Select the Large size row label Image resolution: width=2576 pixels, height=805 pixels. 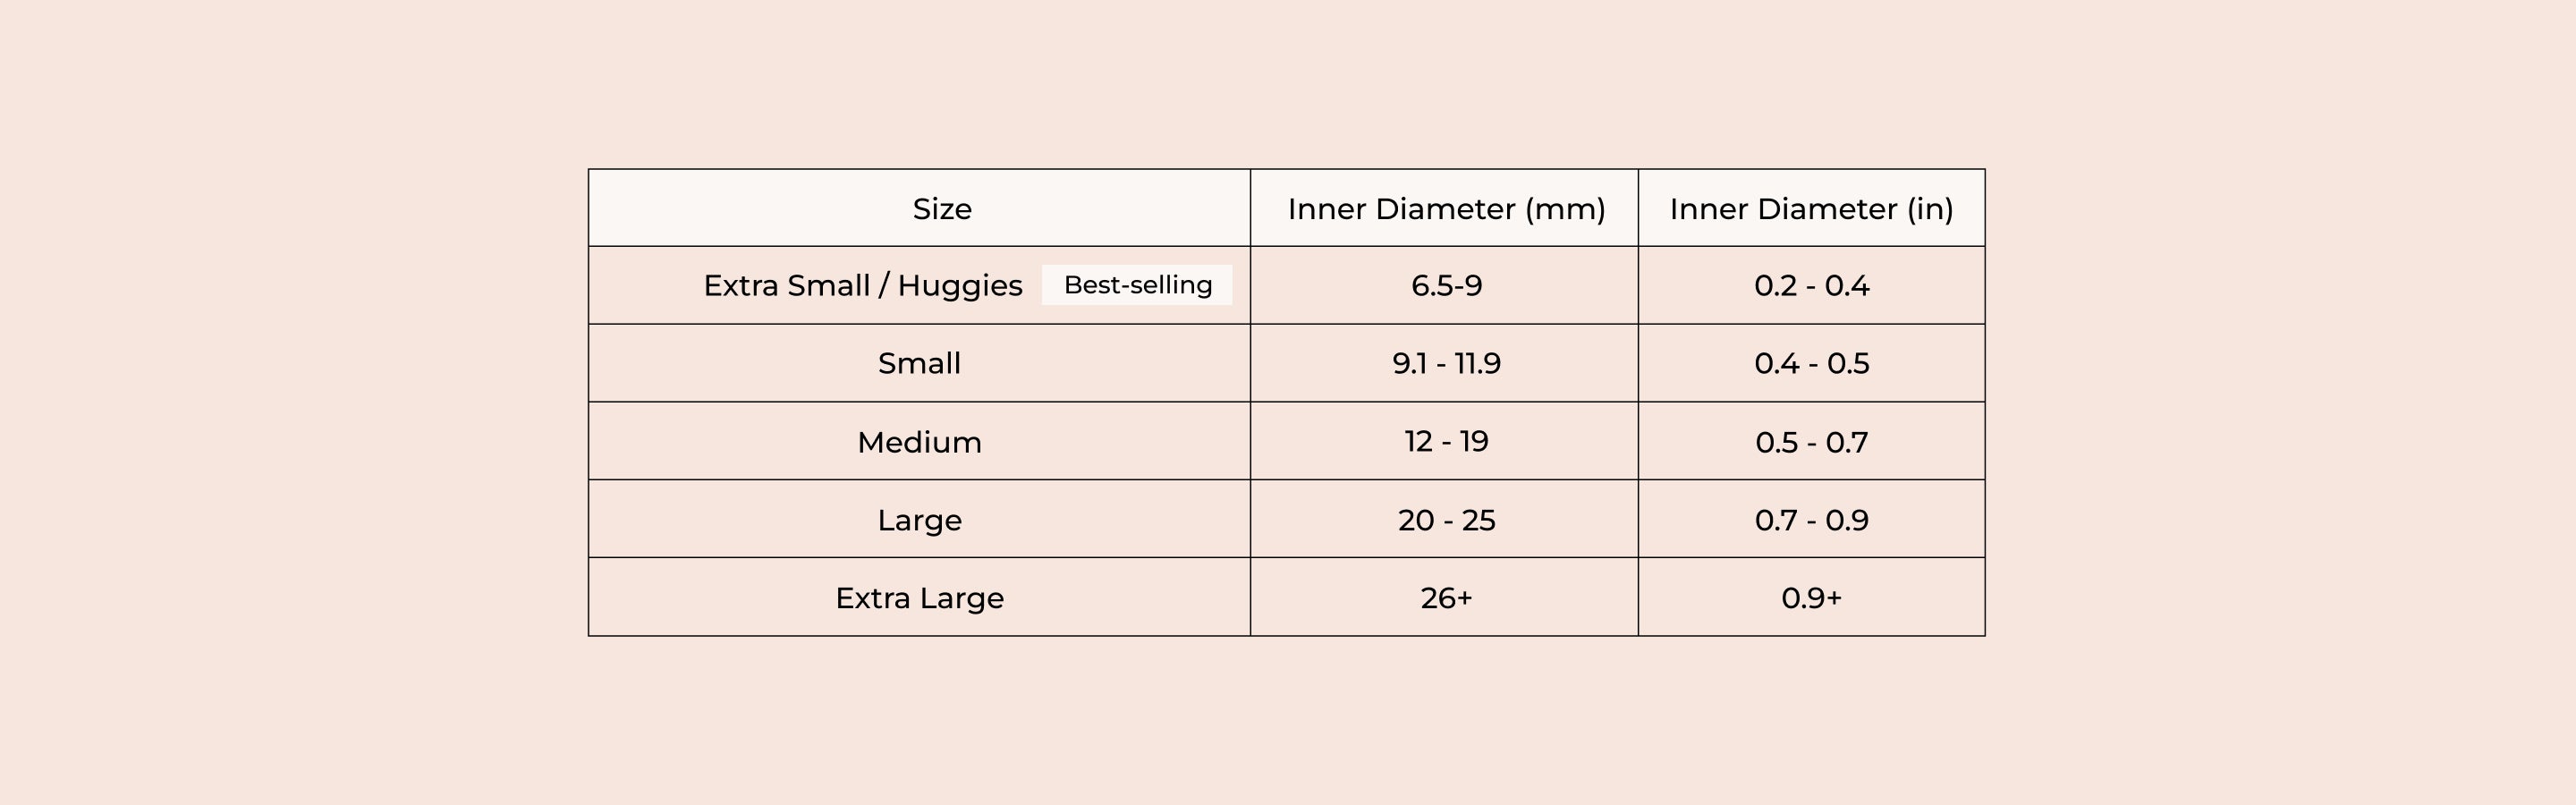919,520
